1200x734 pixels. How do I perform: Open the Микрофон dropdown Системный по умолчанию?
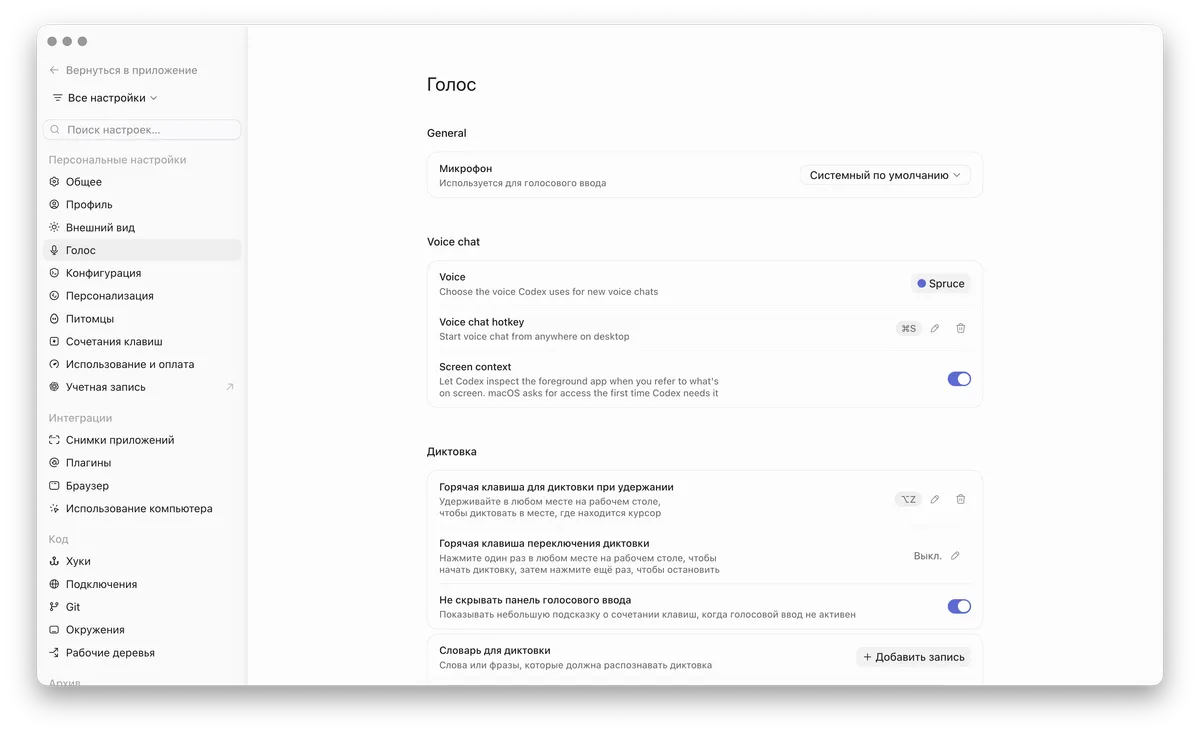click(x=885, y=175)
